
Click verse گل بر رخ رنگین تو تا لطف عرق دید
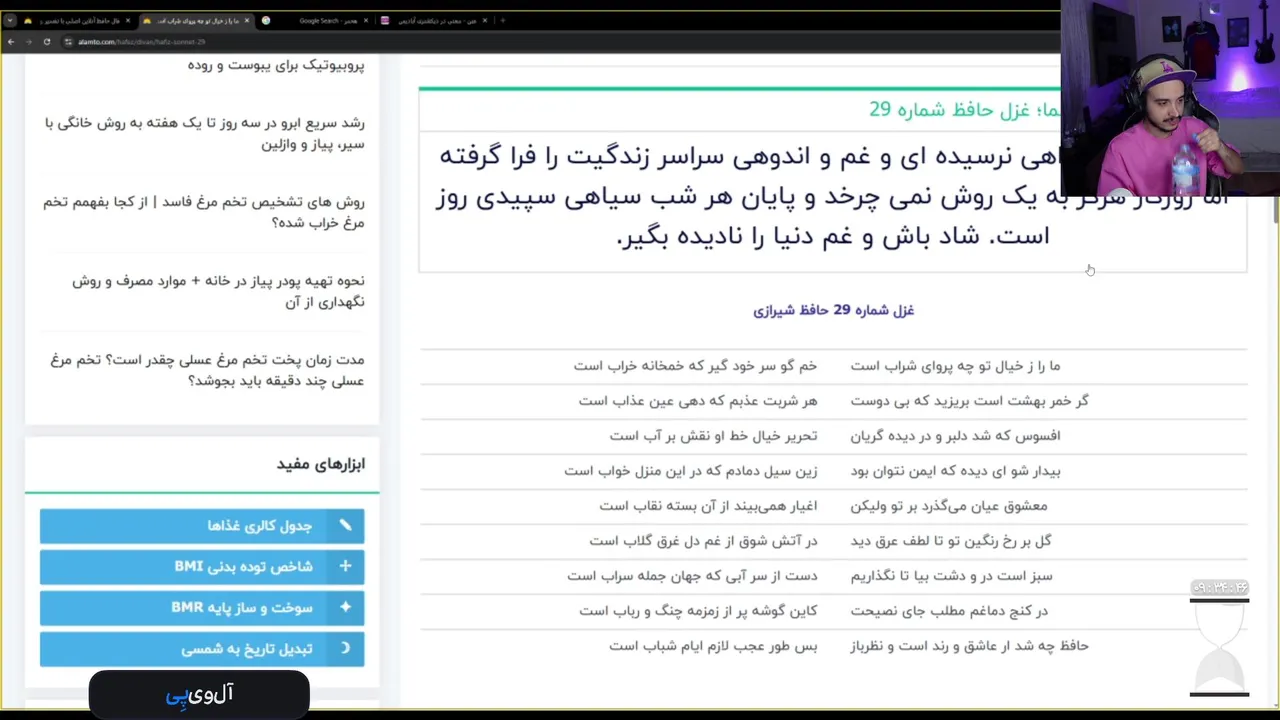951,541
